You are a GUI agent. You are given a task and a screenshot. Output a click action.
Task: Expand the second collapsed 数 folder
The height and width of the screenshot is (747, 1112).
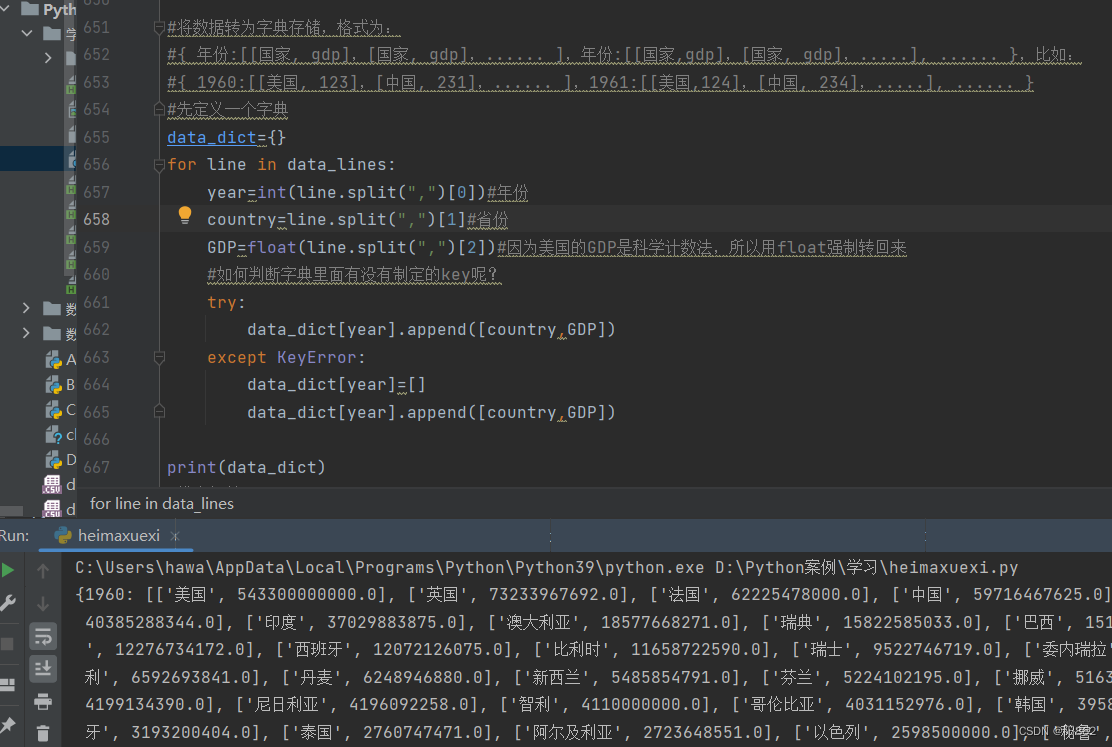(26, 333)
